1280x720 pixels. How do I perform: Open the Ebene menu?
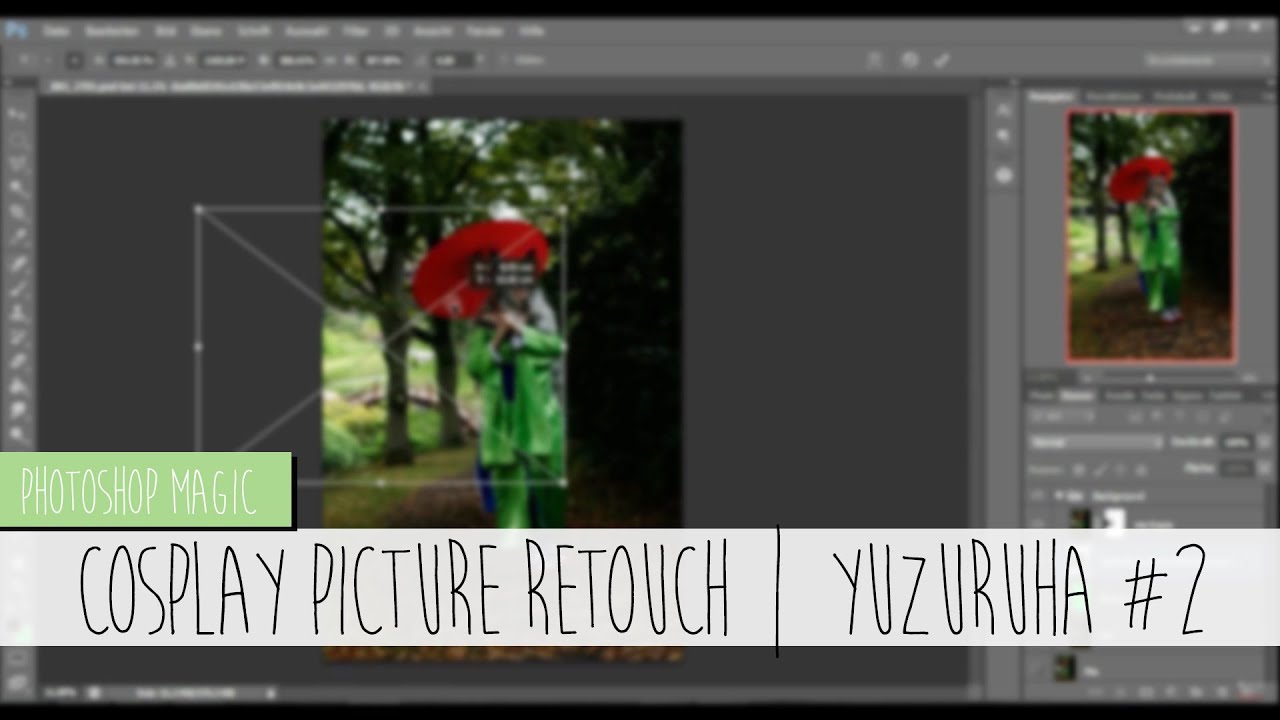205,31
